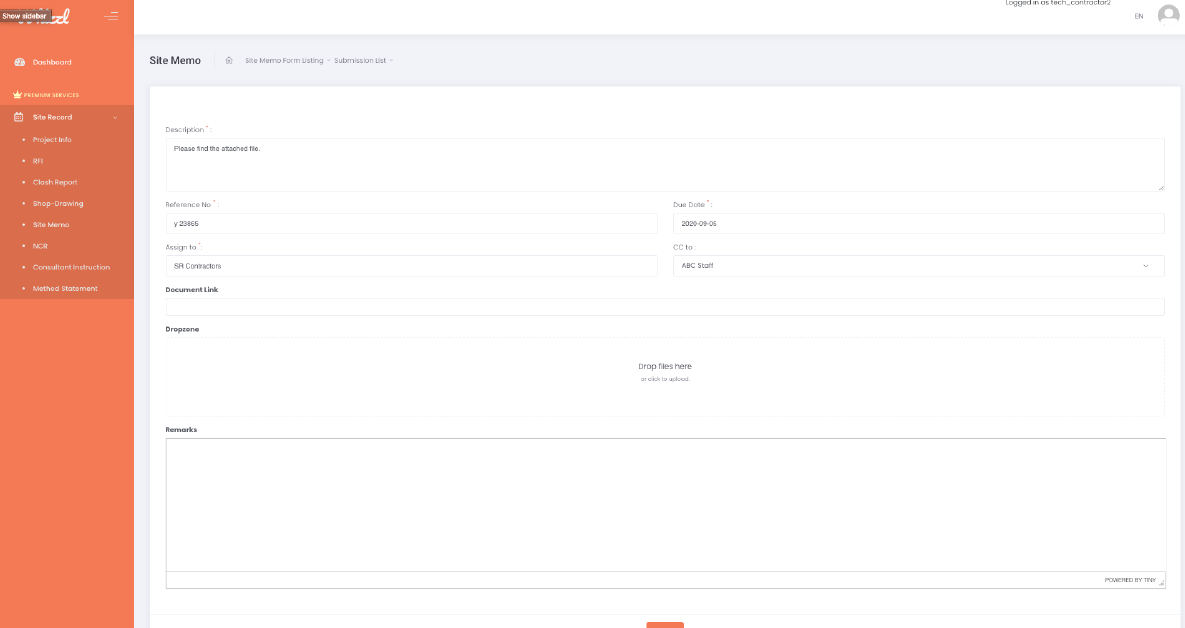Screen dimensions: 1185x628
Task: Switch language using the EN selector
Action: [1139, 16]
